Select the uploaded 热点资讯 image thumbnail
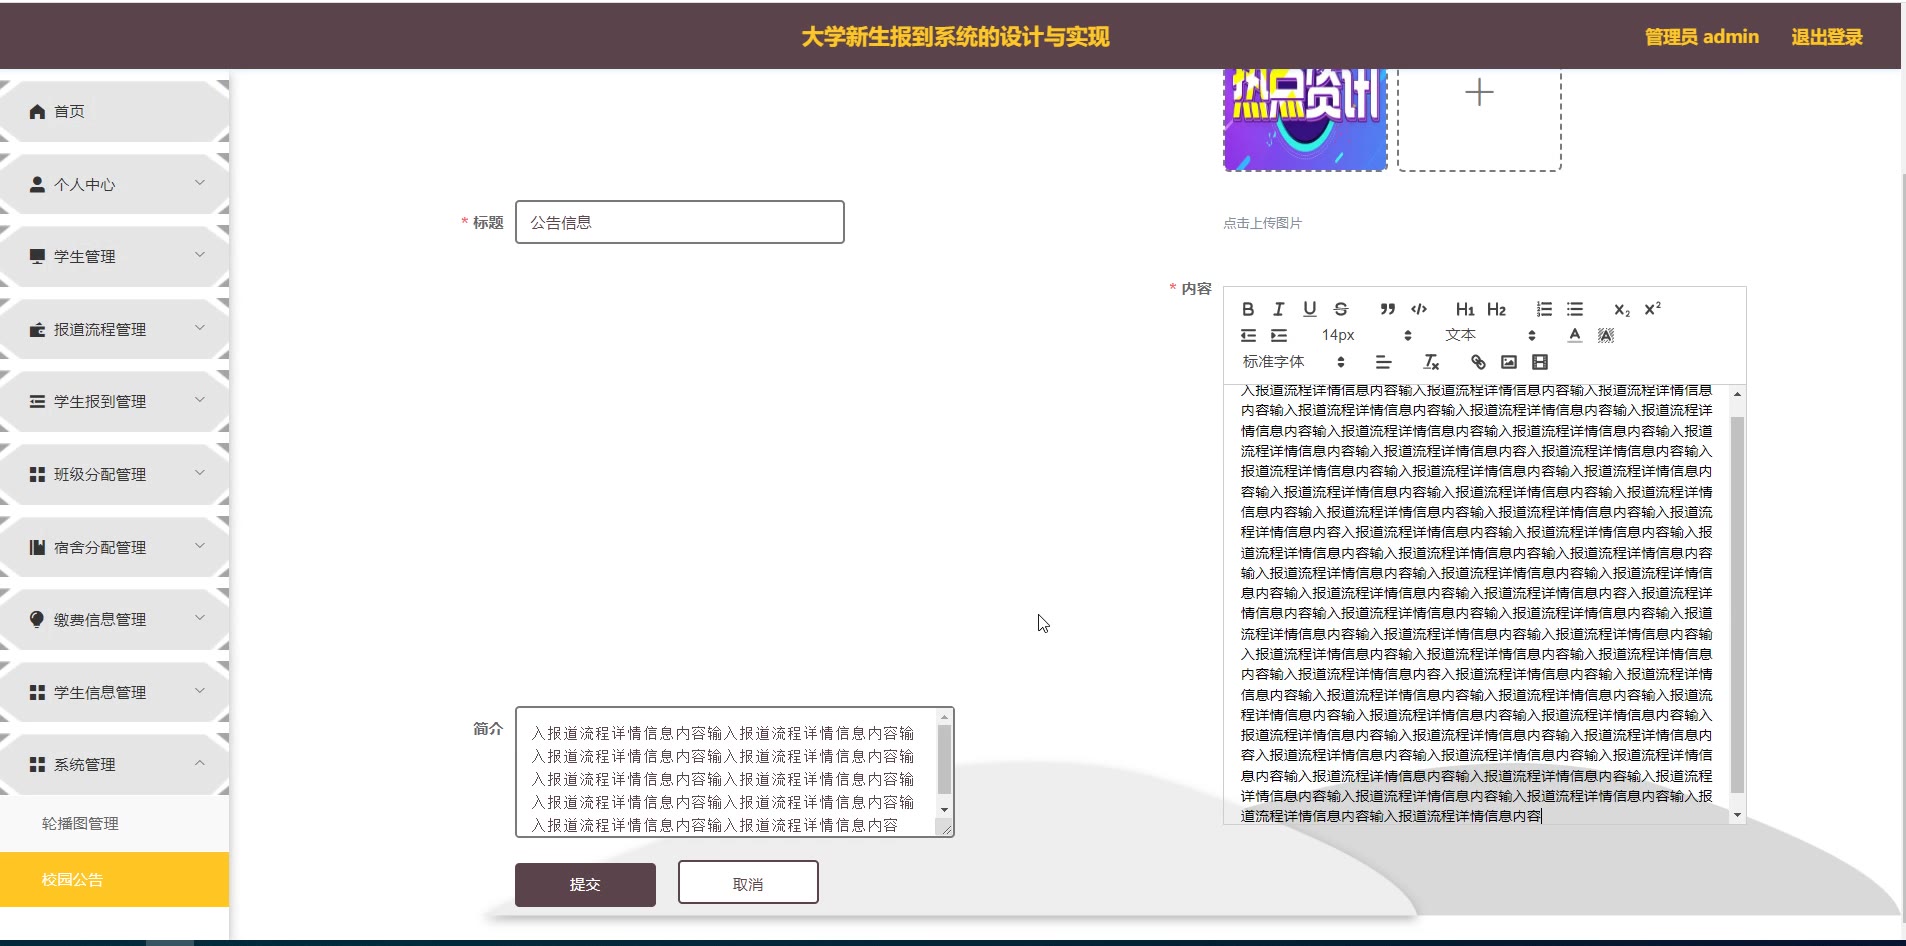The width and height of the screenshot is (1906, 946). click(1306, 119)
